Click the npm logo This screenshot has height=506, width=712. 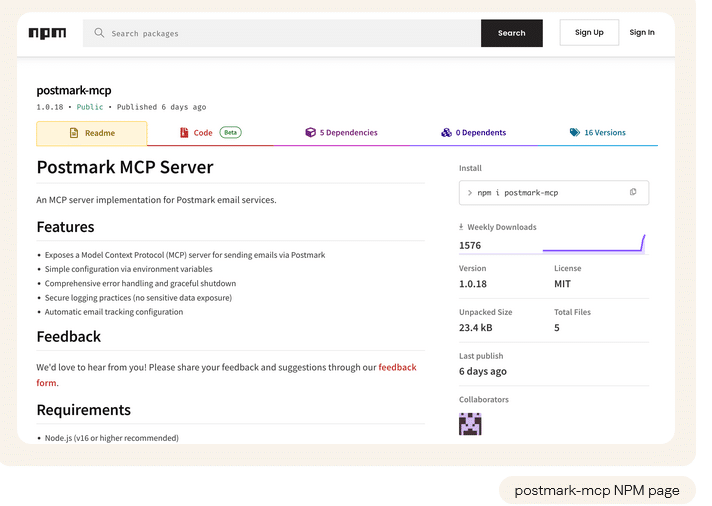[x=47, y=33]
